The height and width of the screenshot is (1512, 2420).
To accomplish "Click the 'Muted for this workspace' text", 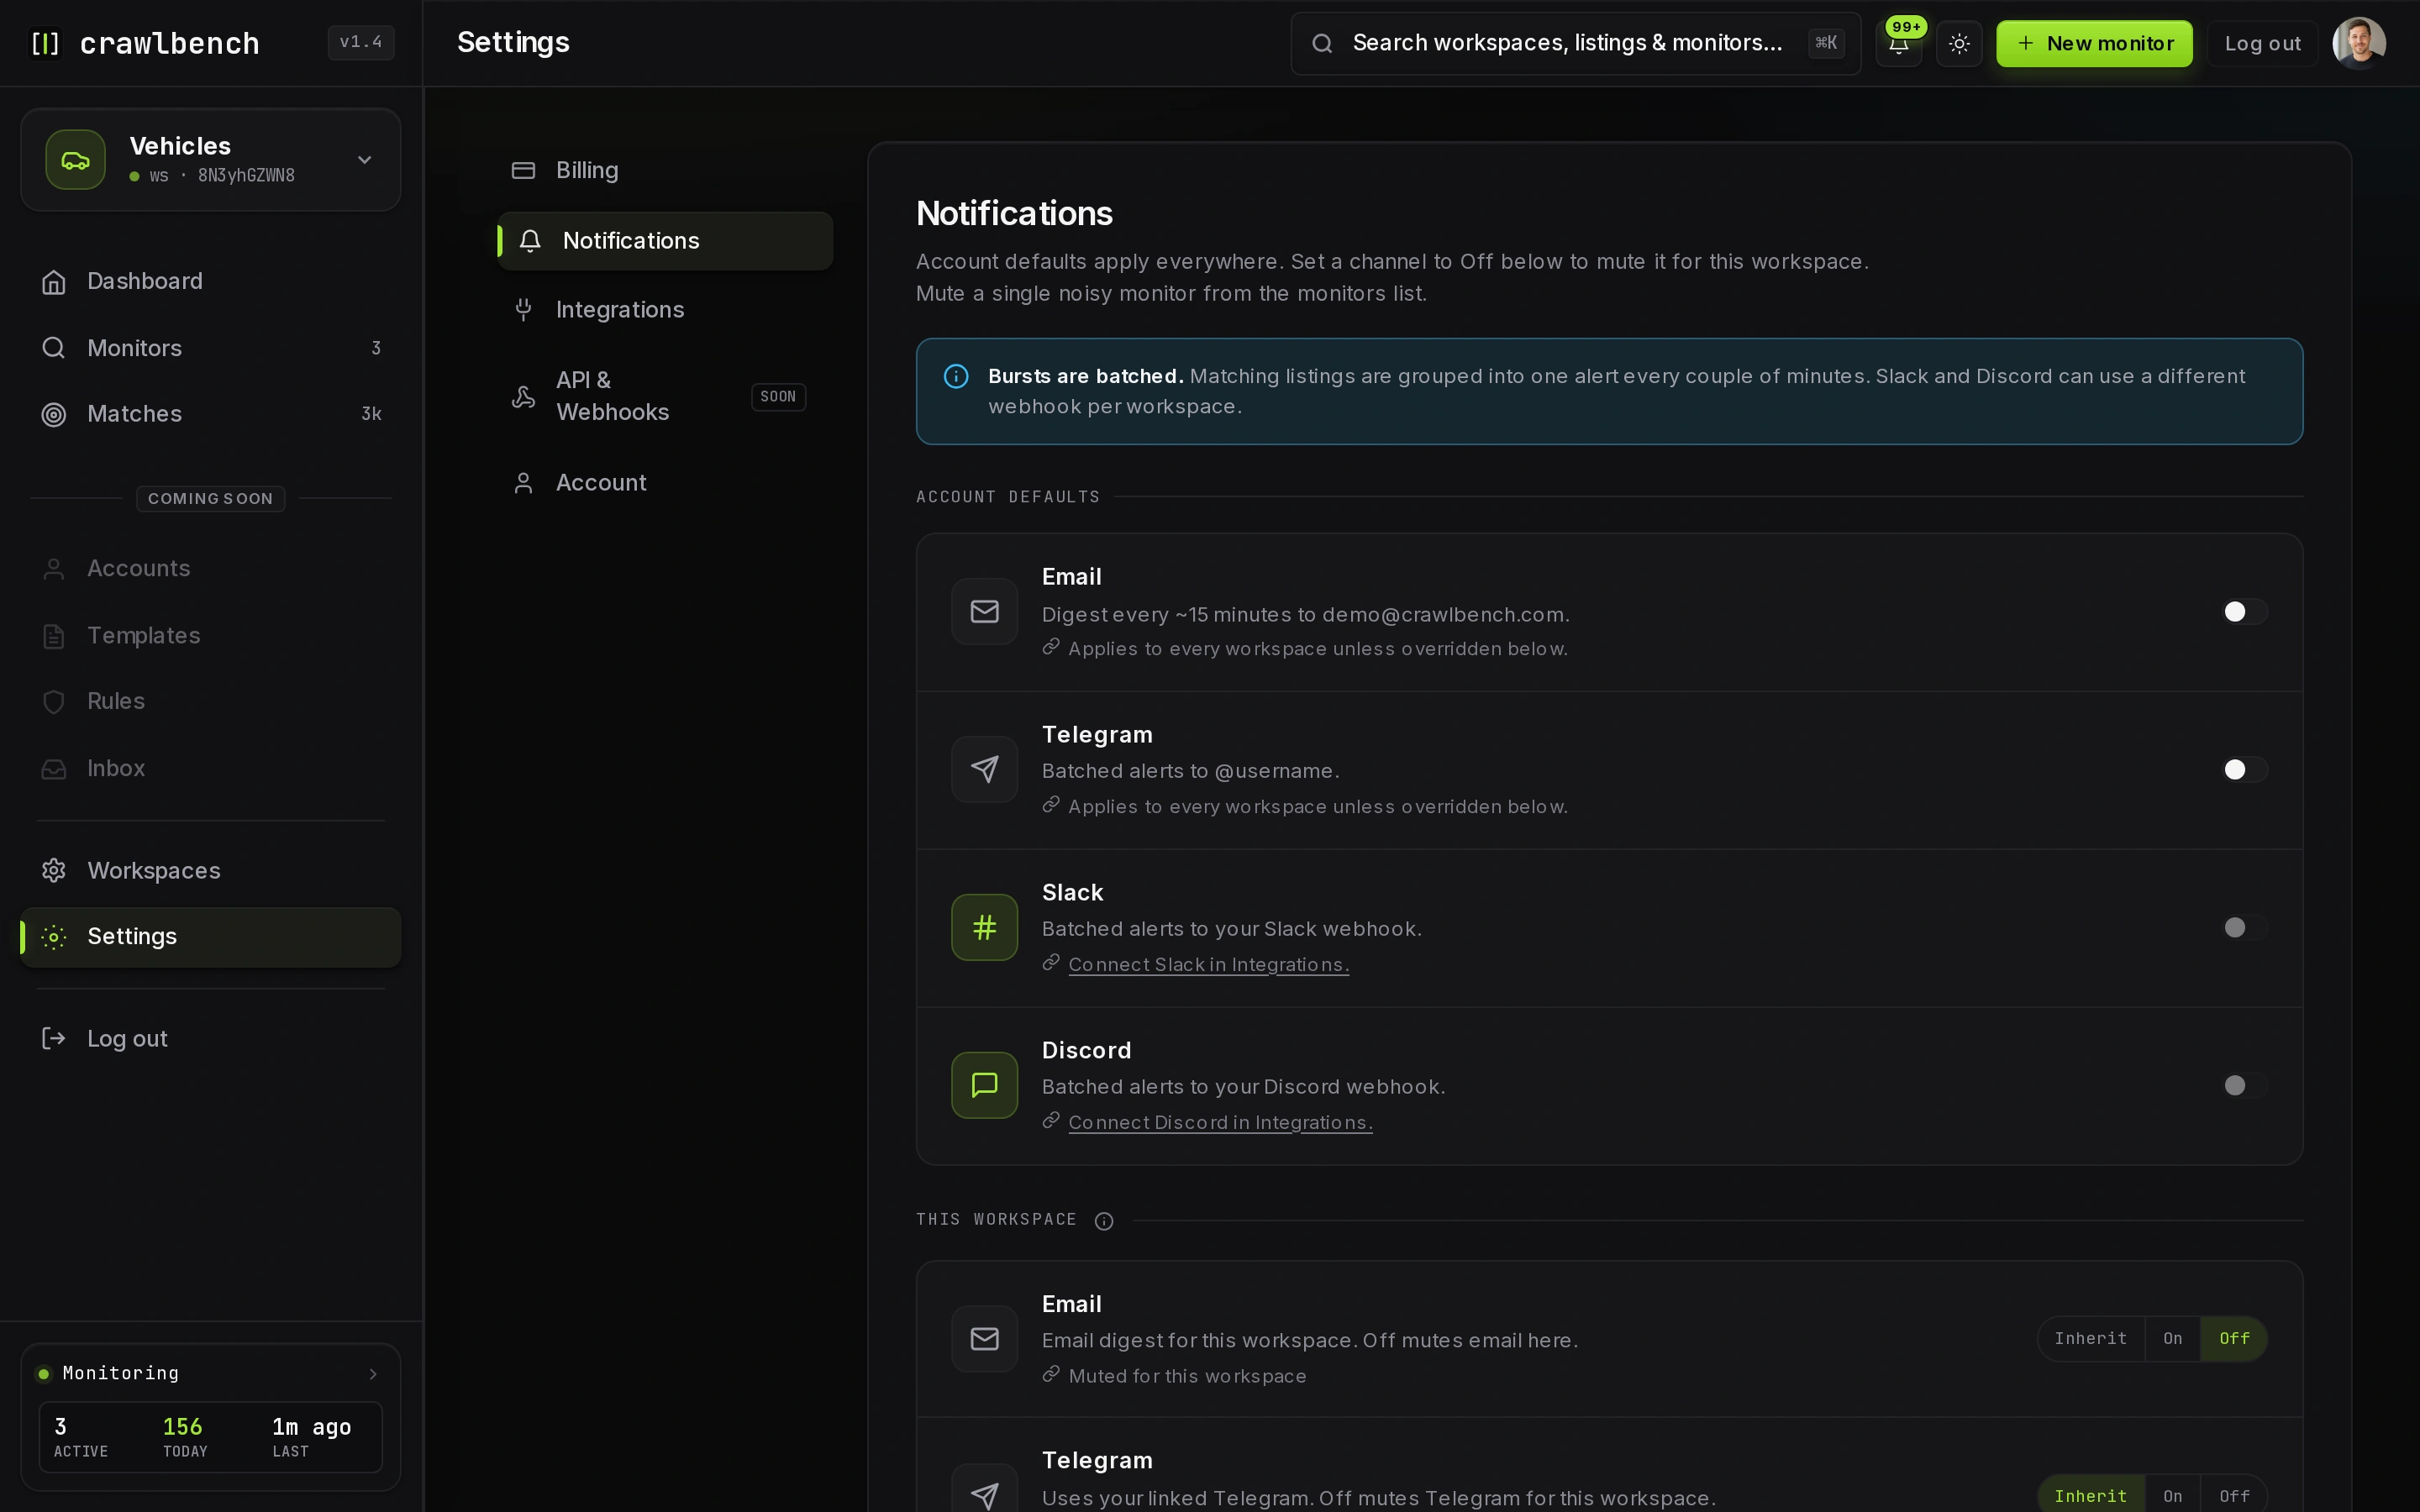I will click(x=1187, y=1377).
